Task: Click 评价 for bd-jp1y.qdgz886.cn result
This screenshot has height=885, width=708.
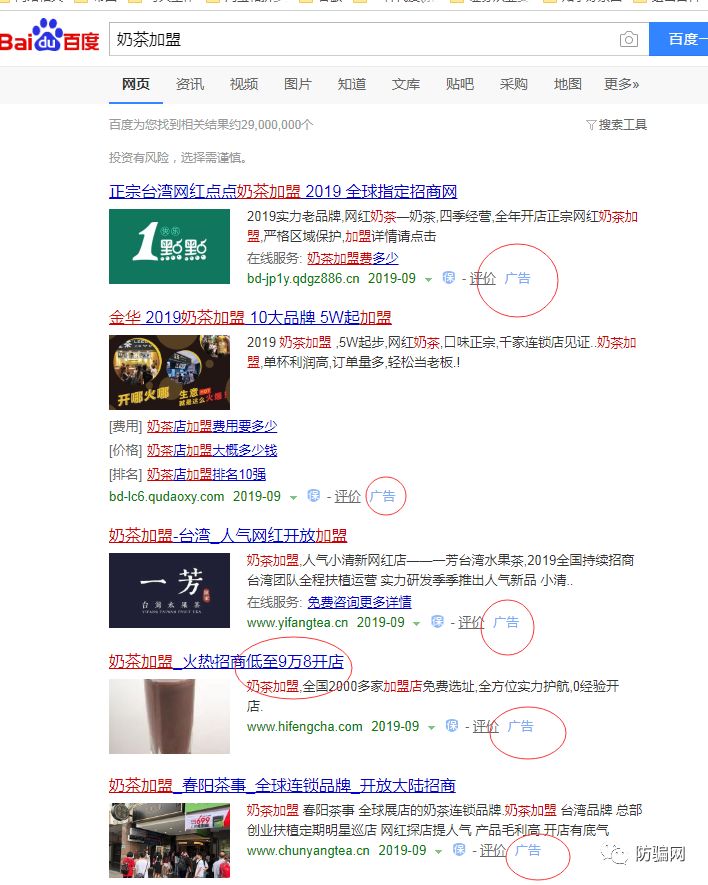Action: (x=483, y=278)
